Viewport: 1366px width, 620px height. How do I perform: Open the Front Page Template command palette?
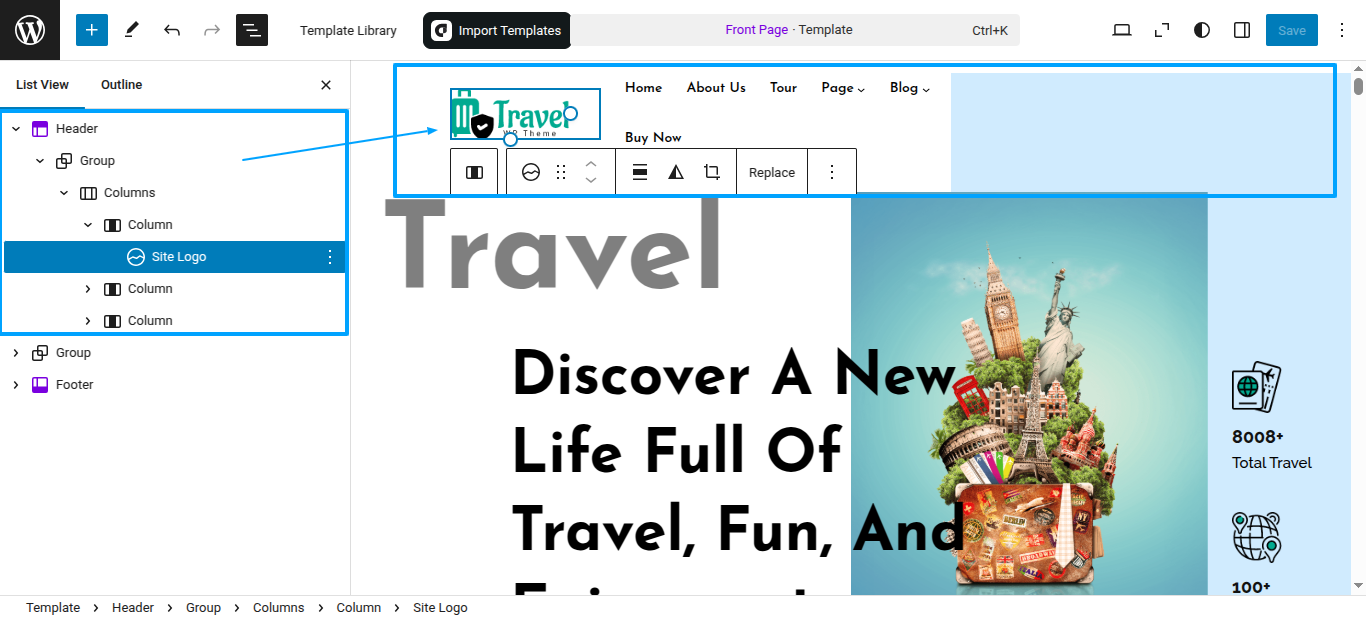[795, 30]
